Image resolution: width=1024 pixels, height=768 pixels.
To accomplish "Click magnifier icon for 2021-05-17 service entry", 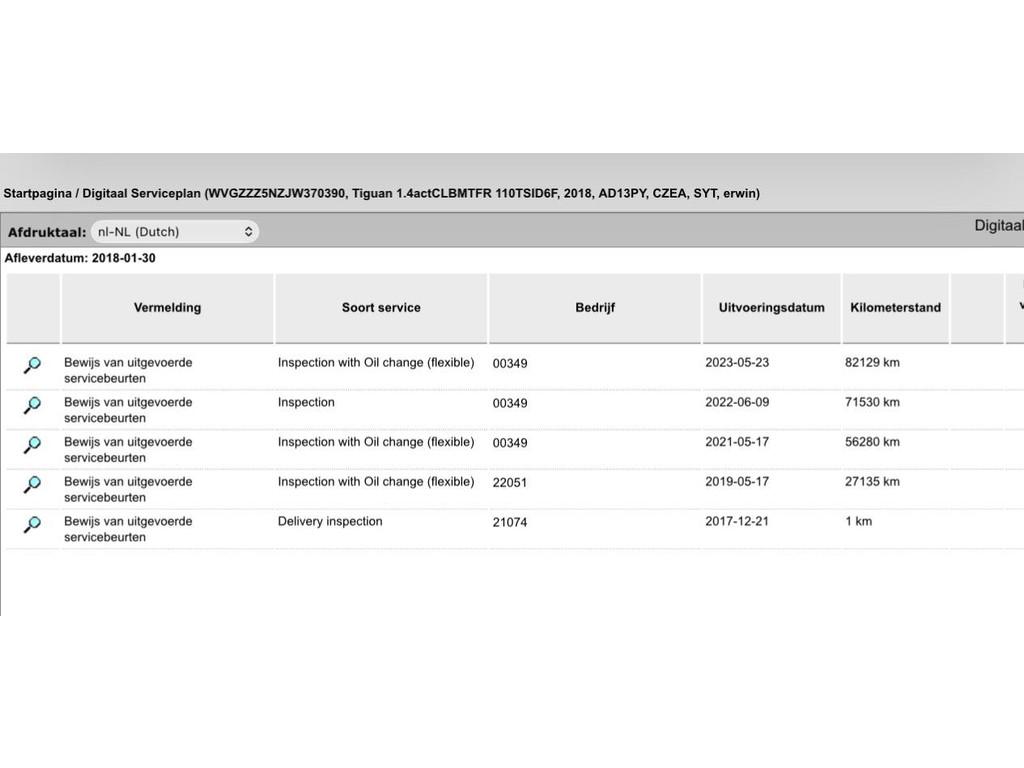I will tap(32, 444).
